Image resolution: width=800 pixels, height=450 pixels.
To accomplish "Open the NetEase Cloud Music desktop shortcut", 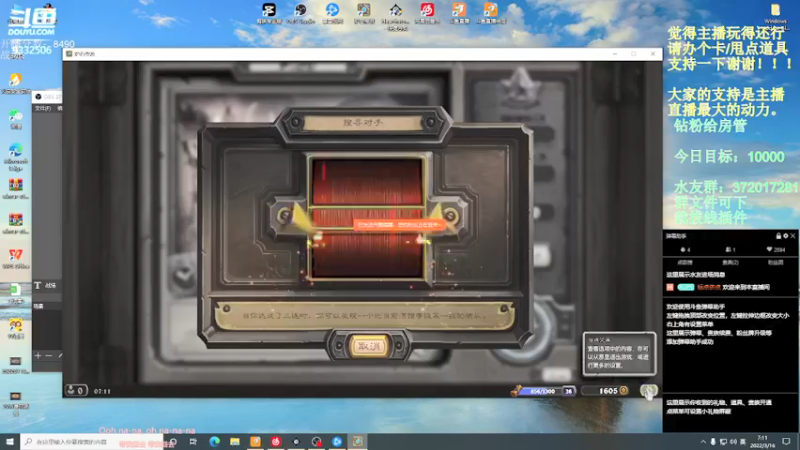I will pos(427,10).
